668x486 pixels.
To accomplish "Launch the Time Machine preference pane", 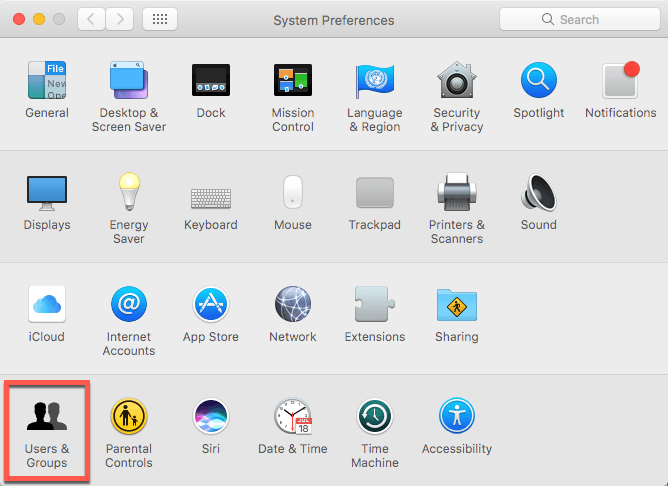I will pyautogui.click(x=375, y=417).
